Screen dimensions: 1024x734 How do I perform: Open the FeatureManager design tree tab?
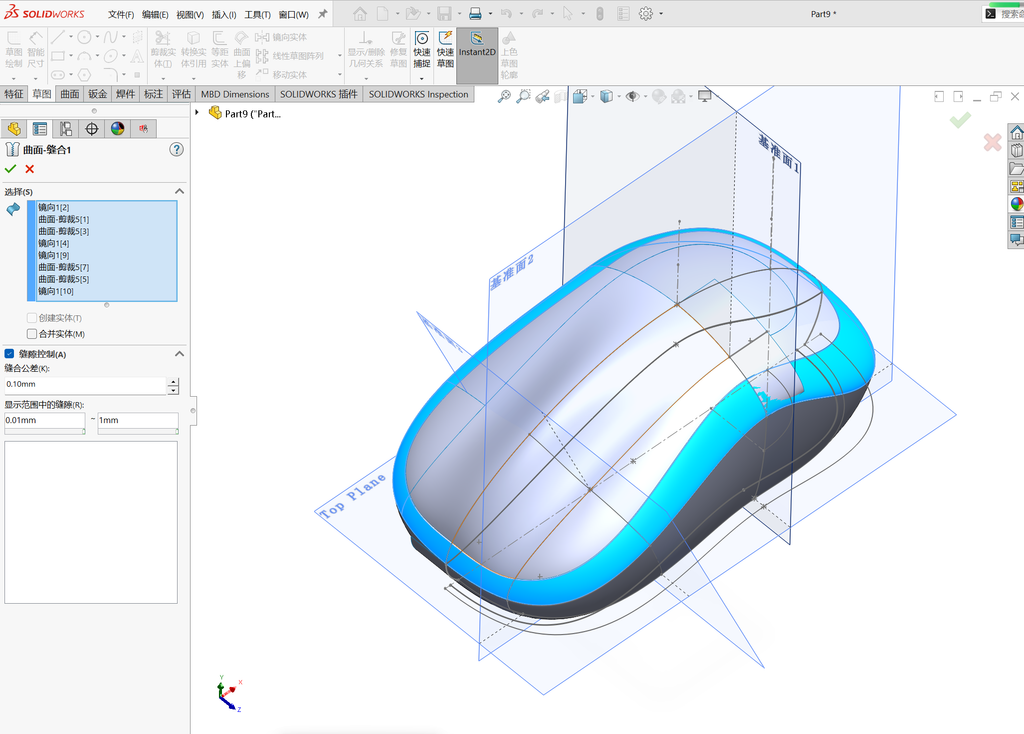click(14, 129)
